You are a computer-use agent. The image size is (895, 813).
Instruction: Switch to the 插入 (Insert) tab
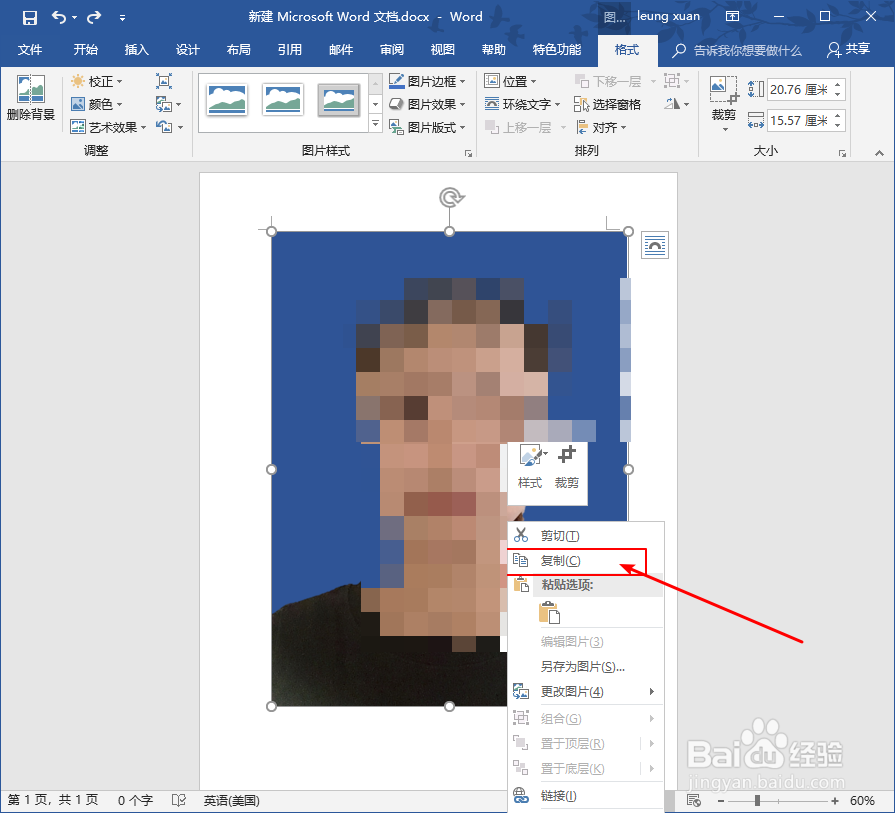(x=136, y=50)
